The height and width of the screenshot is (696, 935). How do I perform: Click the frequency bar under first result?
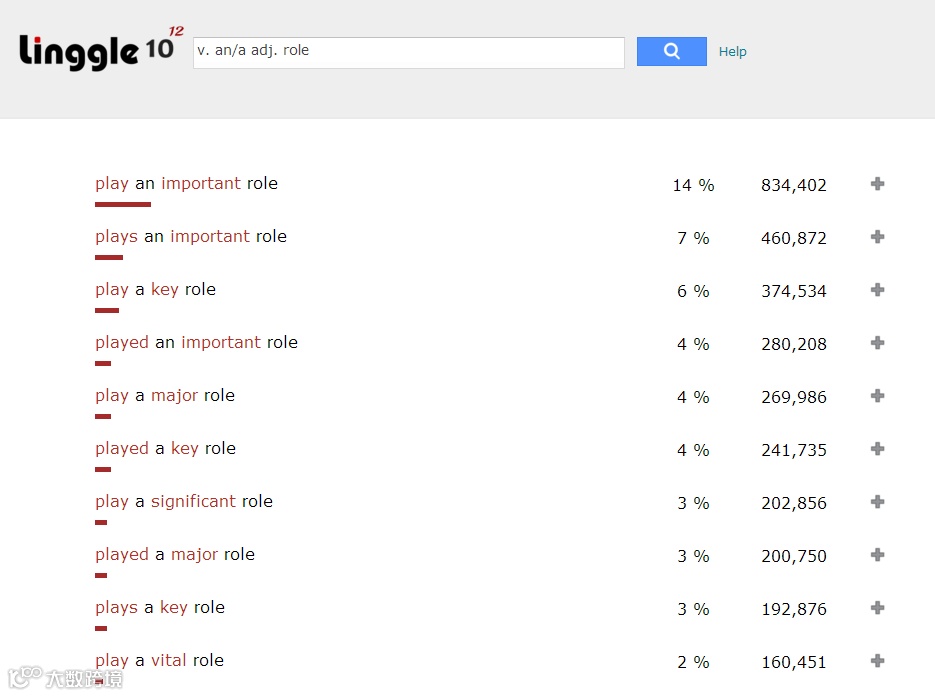pos(122,205)
